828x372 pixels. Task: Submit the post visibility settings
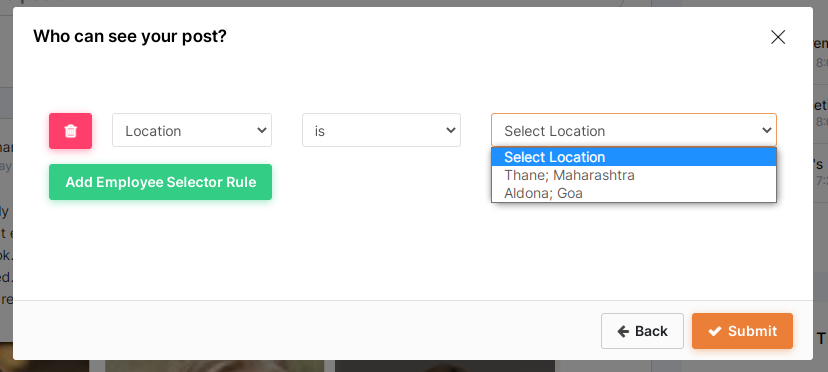click(x=742, y=331)
